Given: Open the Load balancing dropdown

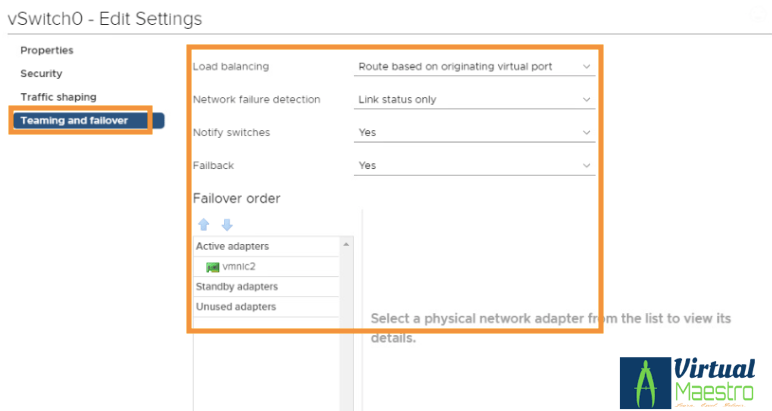Looking at the screenshot, I should click(474, 67).
